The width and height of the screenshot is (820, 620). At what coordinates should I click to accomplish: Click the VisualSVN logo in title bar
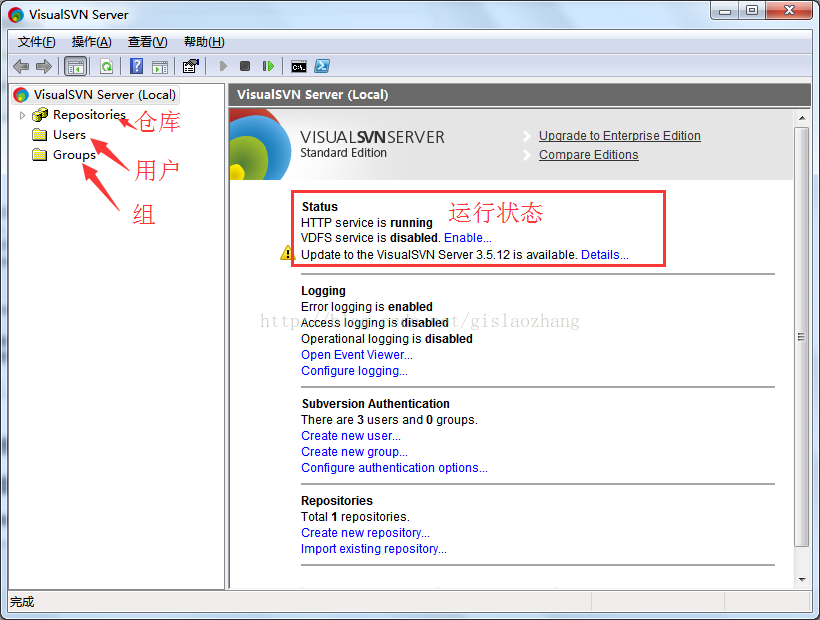coord(16,15)
